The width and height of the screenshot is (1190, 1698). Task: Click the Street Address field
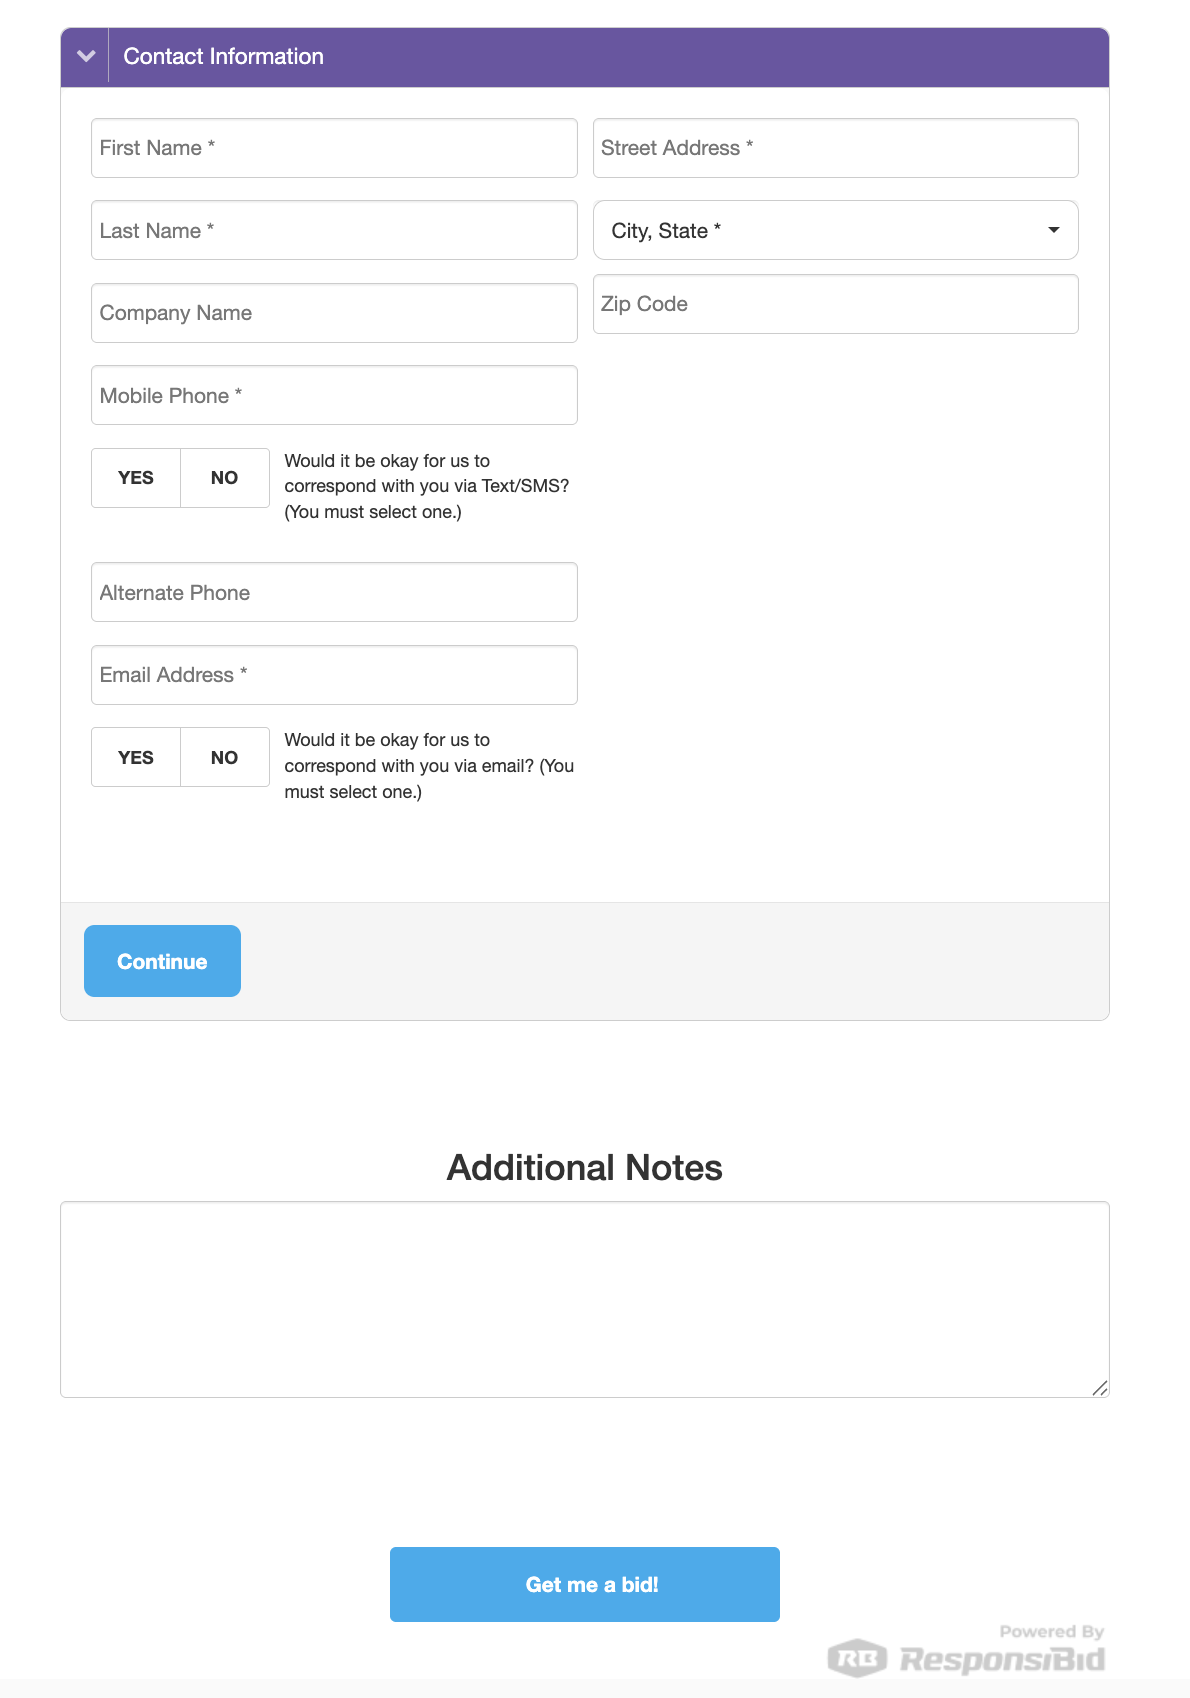pos(835,148)
